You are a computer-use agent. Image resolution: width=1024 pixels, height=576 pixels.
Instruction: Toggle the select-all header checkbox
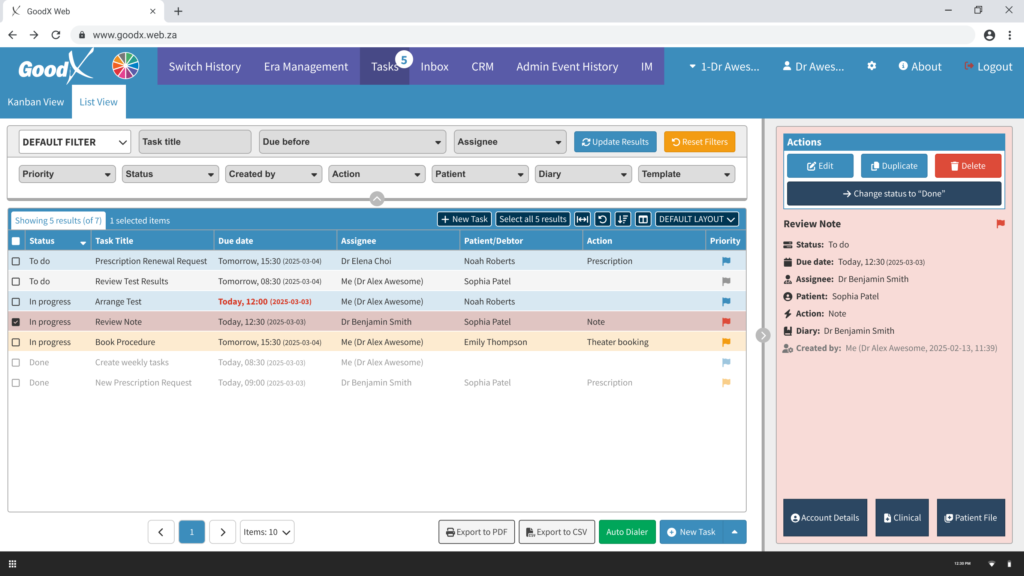(x=16, y=241)
